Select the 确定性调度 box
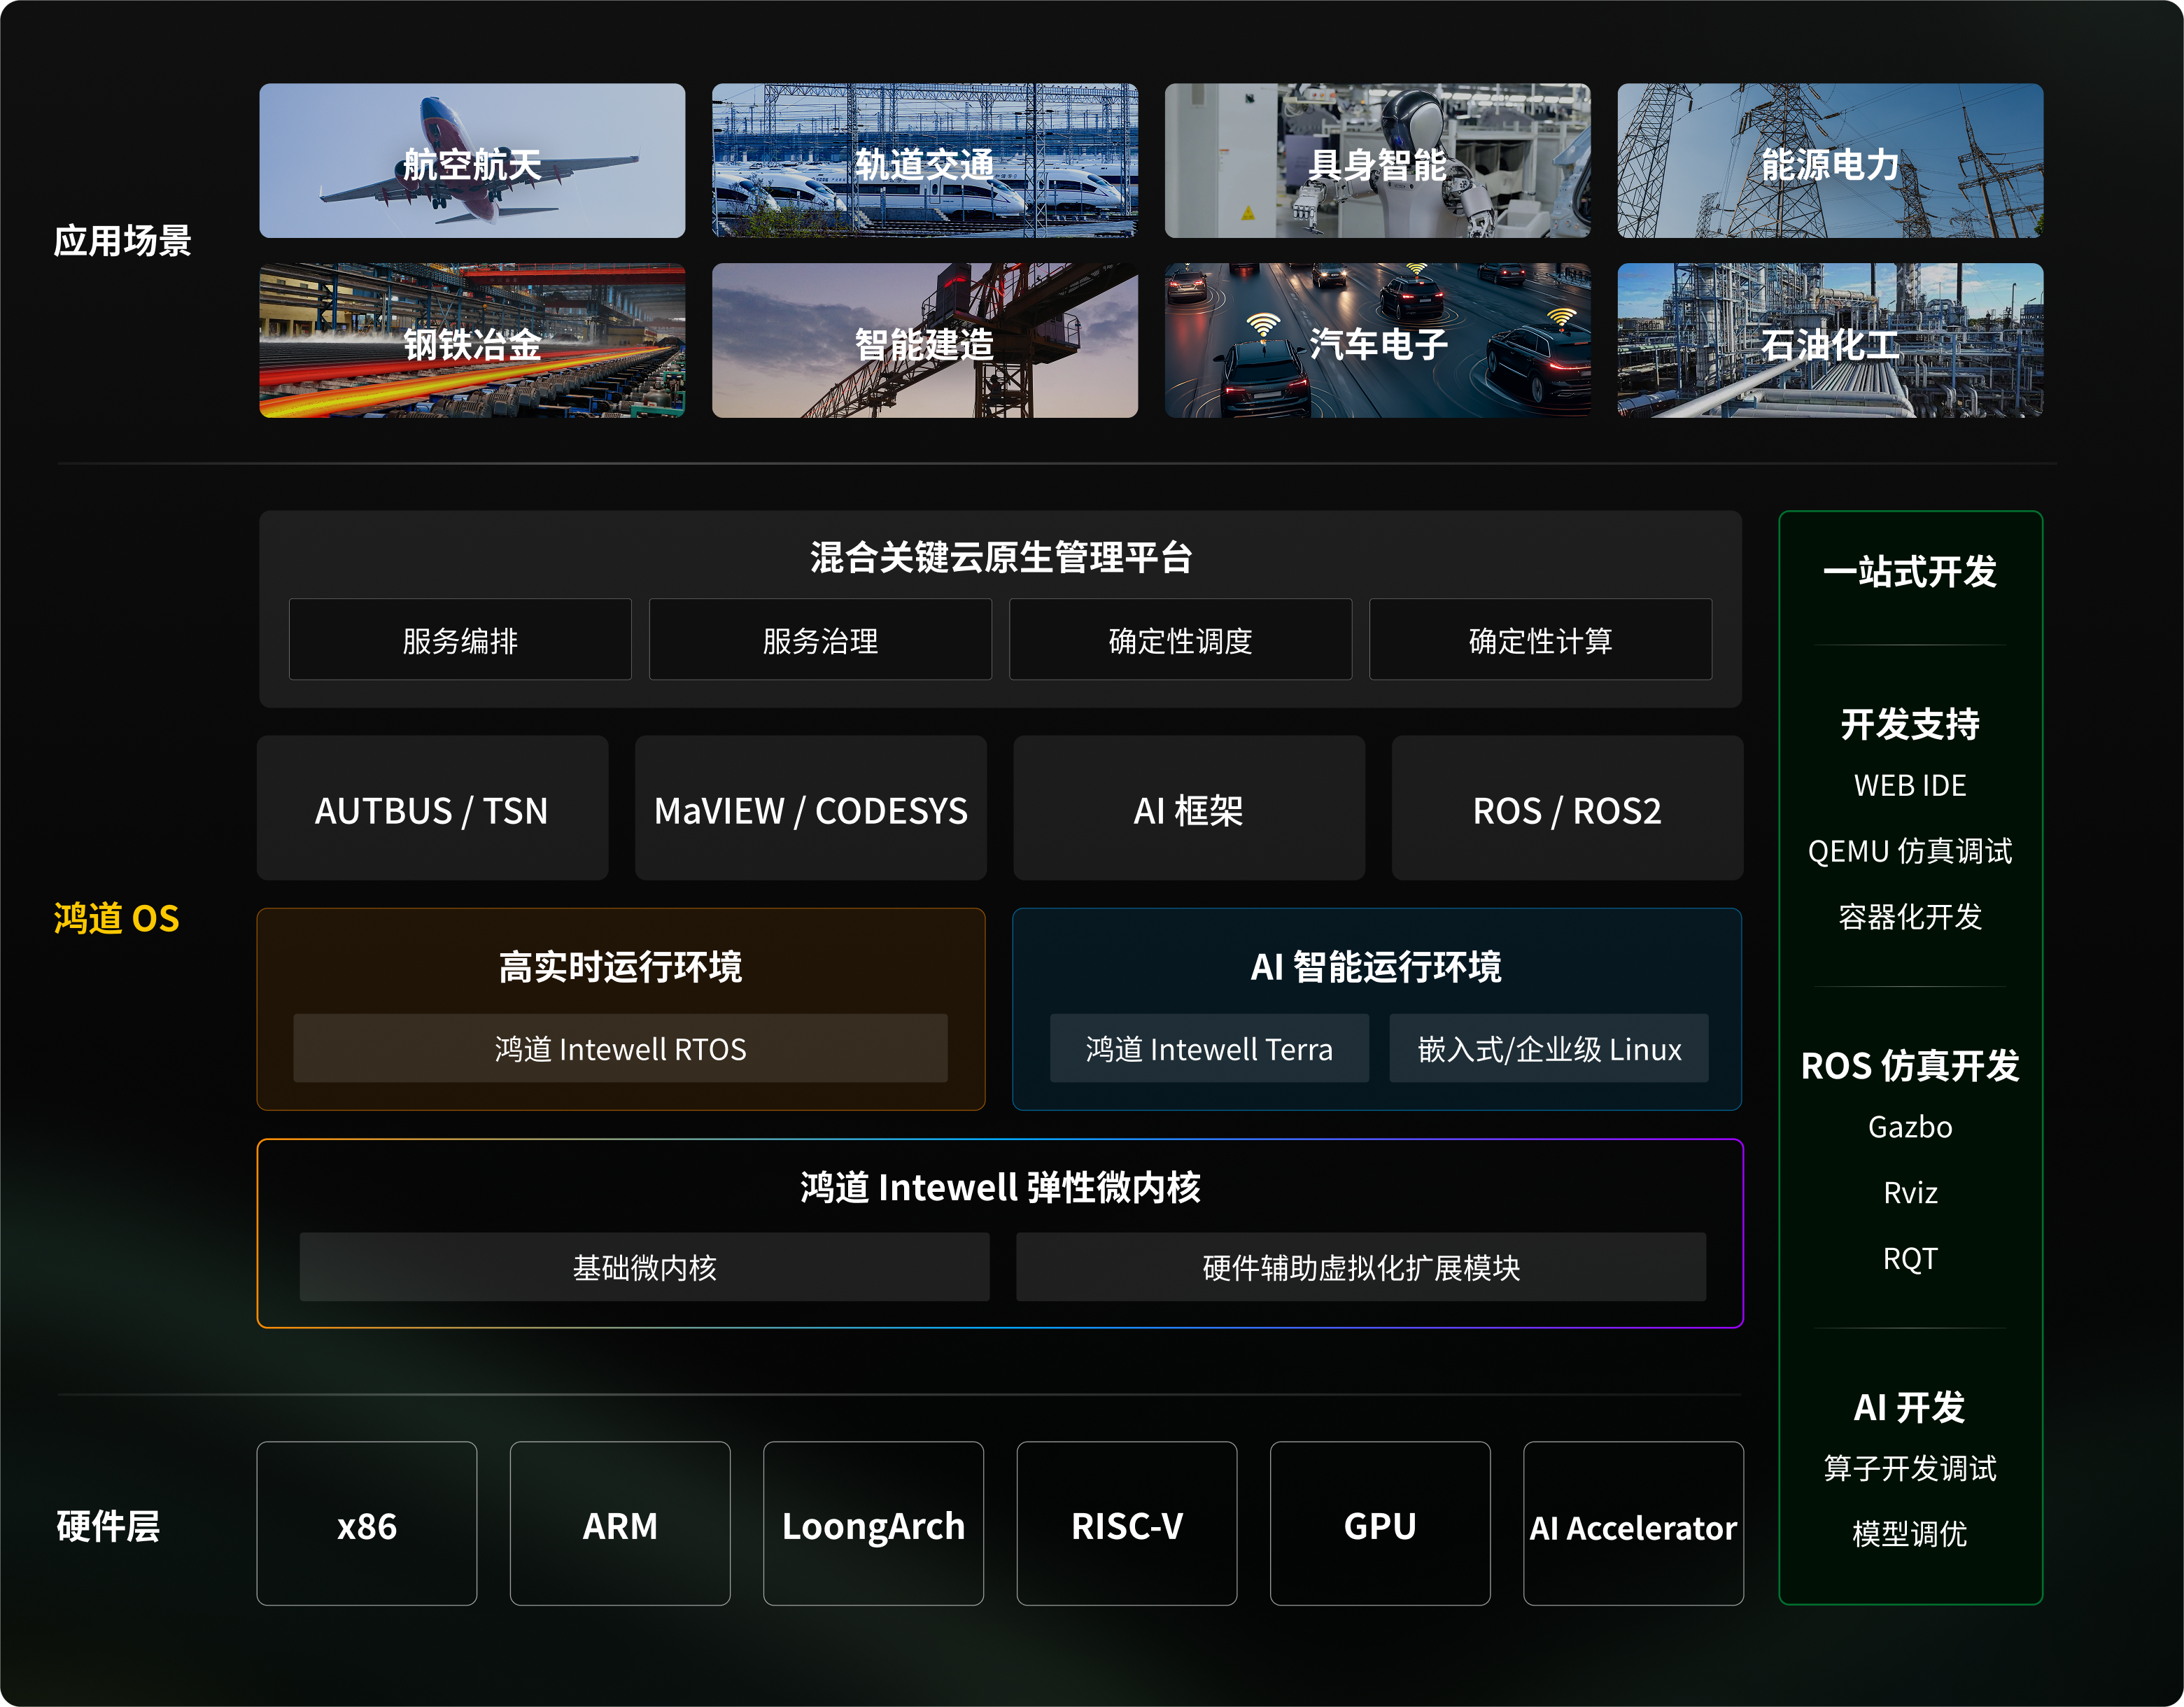 [x=1180, y=640]
